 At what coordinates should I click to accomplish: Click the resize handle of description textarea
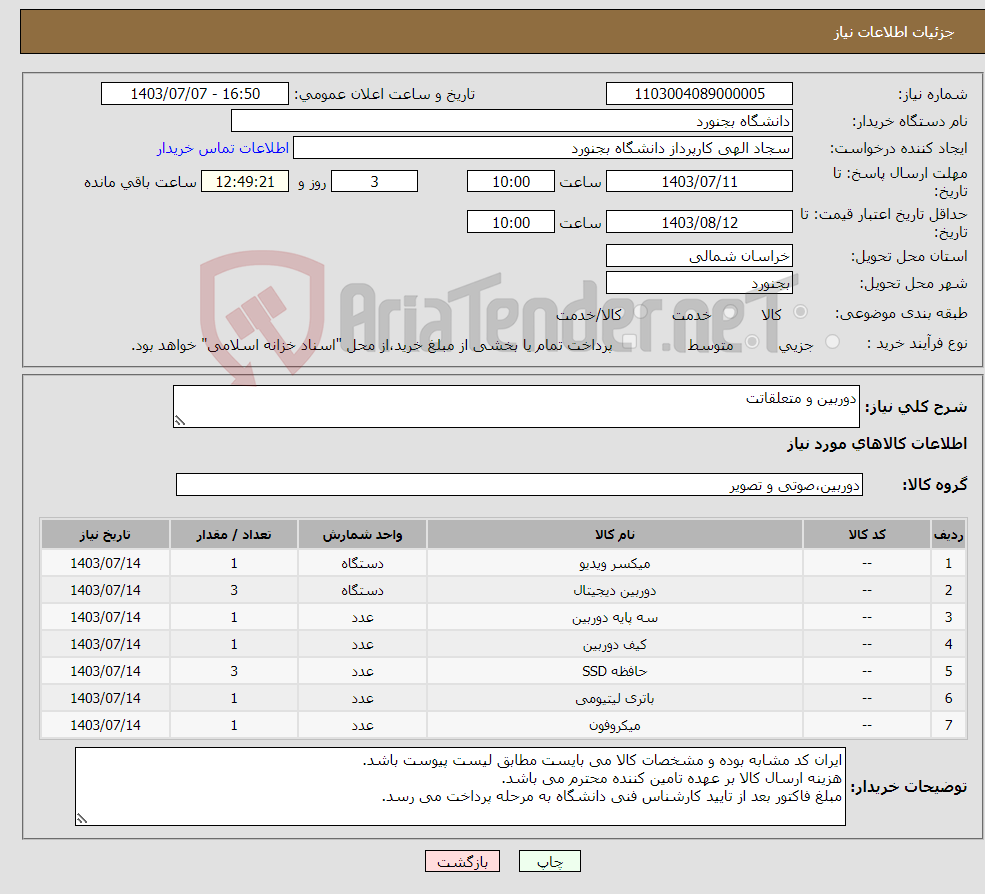(180, 421)
